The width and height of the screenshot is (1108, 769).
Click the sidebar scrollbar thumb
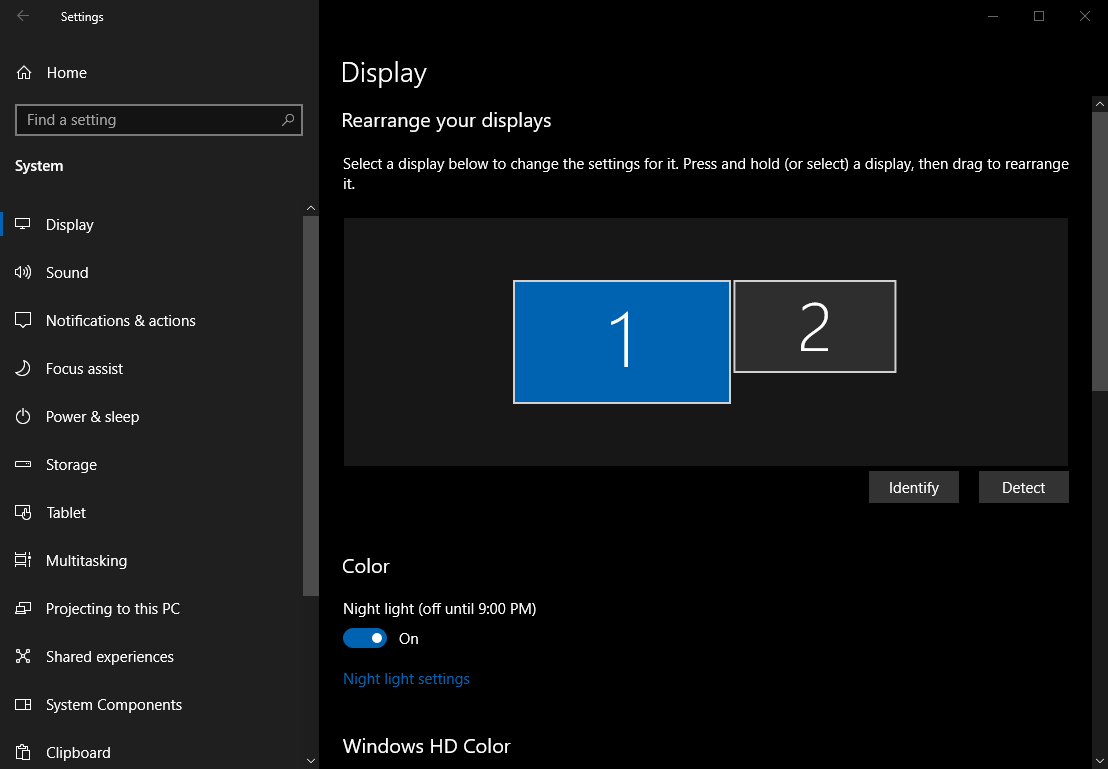click(311, 406)
